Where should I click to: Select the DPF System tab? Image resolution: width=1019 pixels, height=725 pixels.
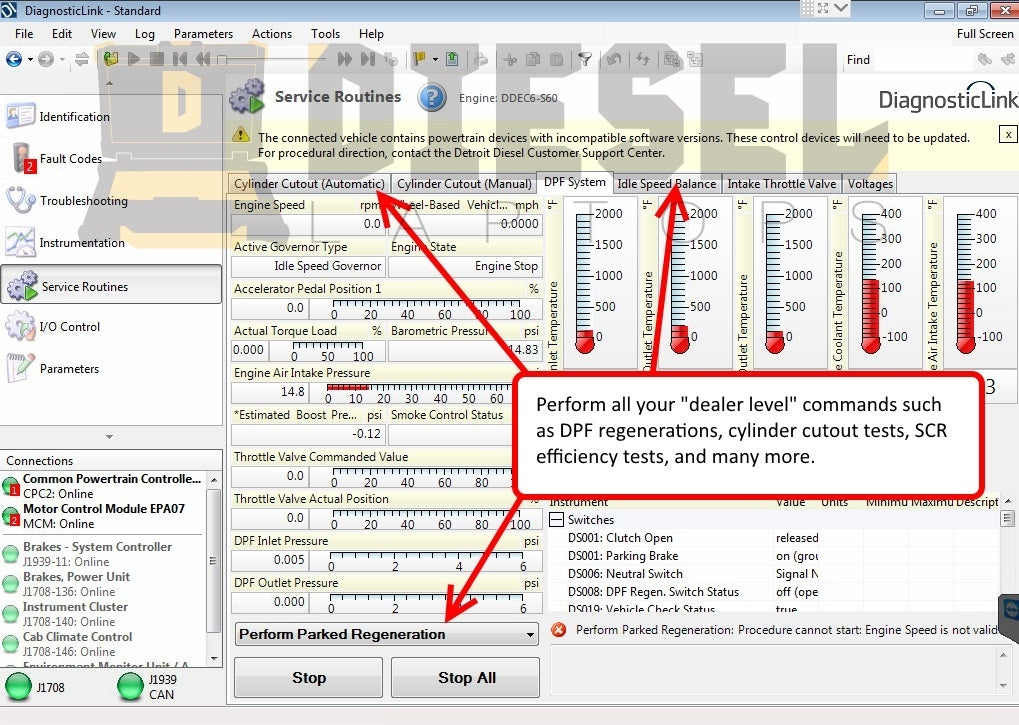click(x=574, y=182)
